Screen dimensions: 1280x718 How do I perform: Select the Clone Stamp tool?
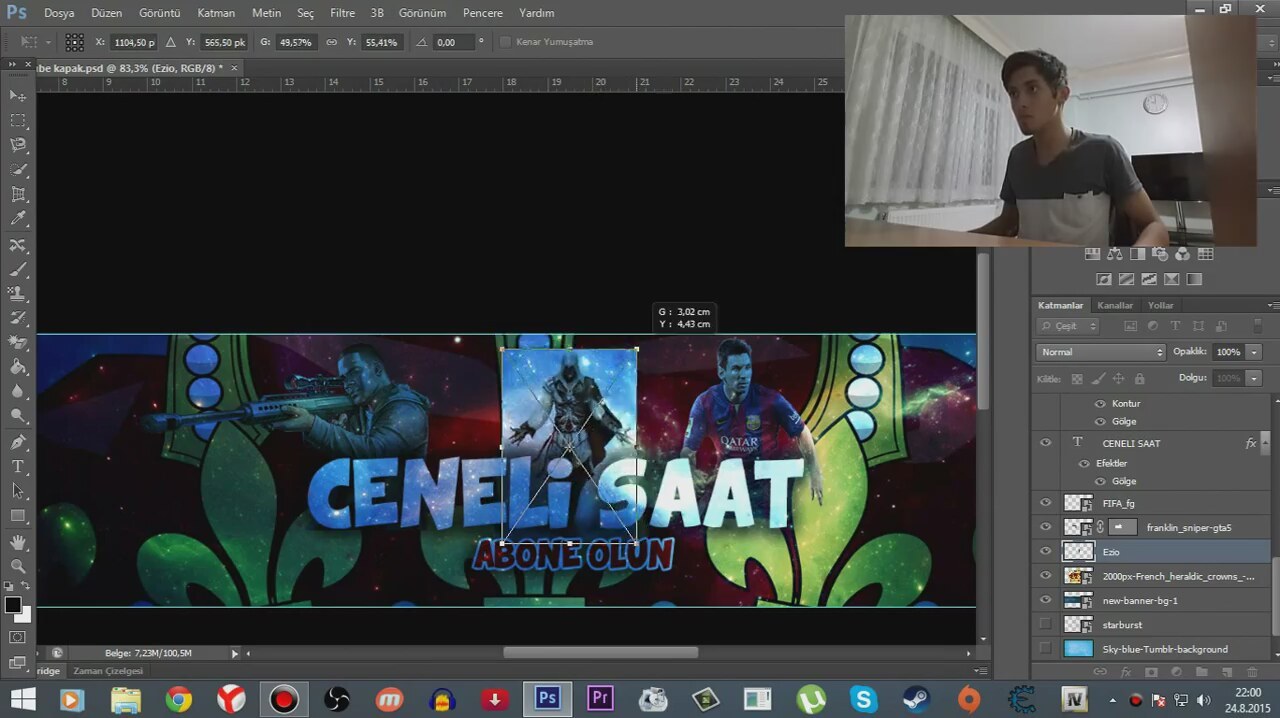point(18,294)
